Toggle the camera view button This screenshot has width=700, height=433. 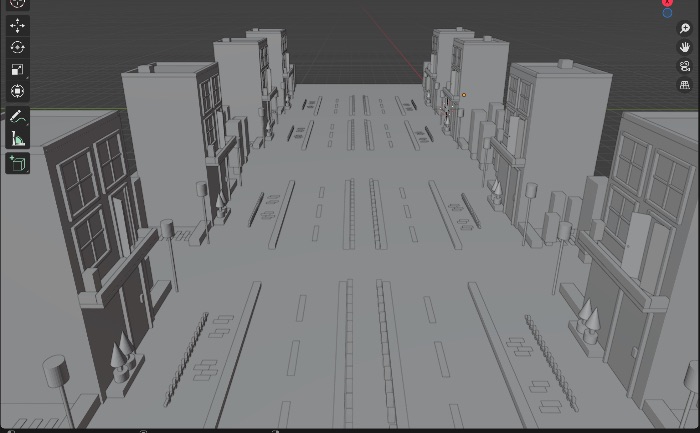pyautogui.click(x=684, y=66)
